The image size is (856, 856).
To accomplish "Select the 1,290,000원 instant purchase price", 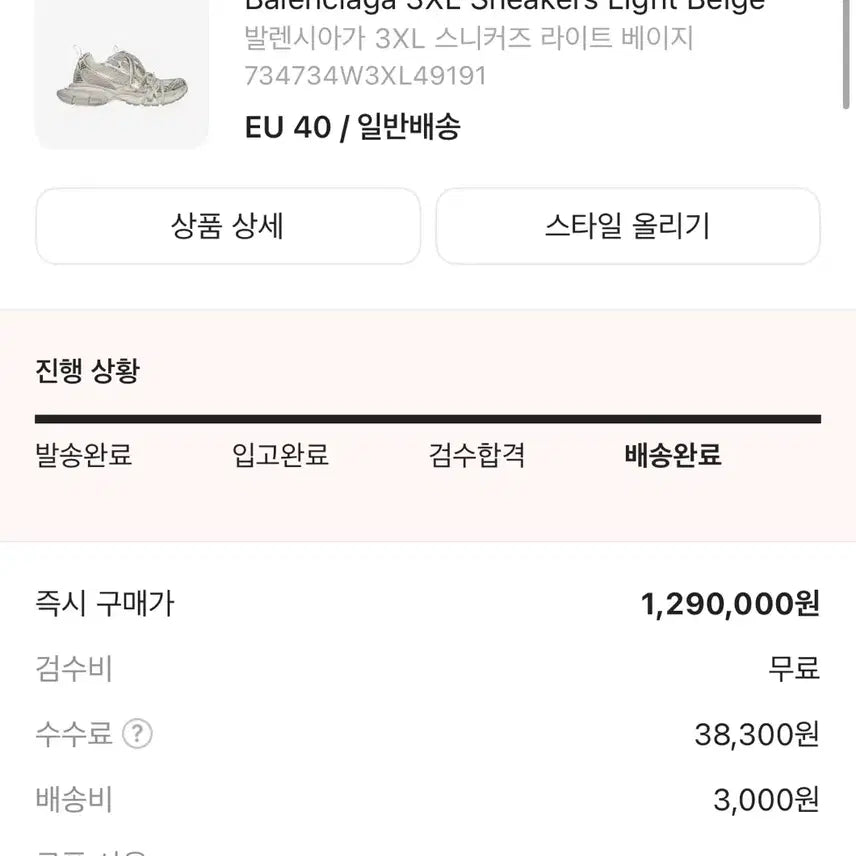I will click(x=733, y=603).
